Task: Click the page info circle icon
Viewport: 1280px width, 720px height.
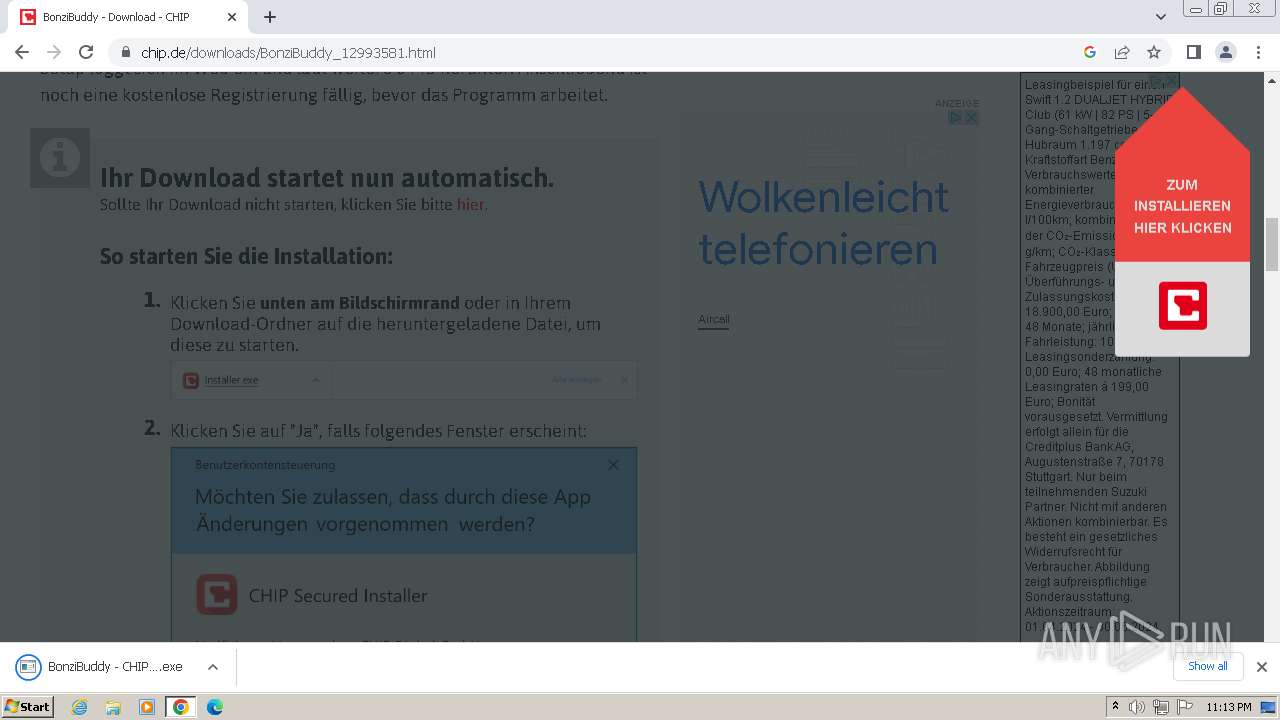Action: click(x=60, y=157)
